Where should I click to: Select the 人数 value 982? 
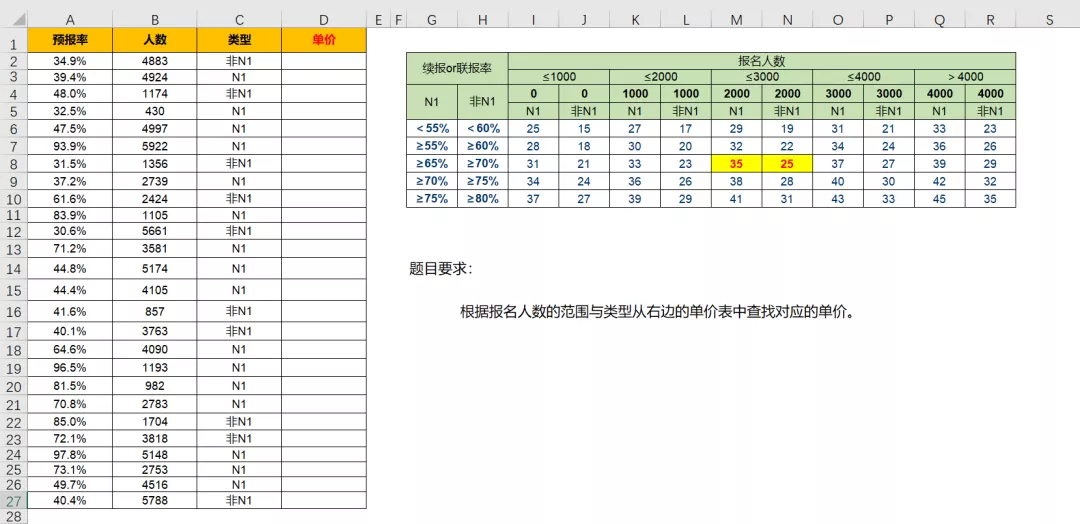click(154, 386)
